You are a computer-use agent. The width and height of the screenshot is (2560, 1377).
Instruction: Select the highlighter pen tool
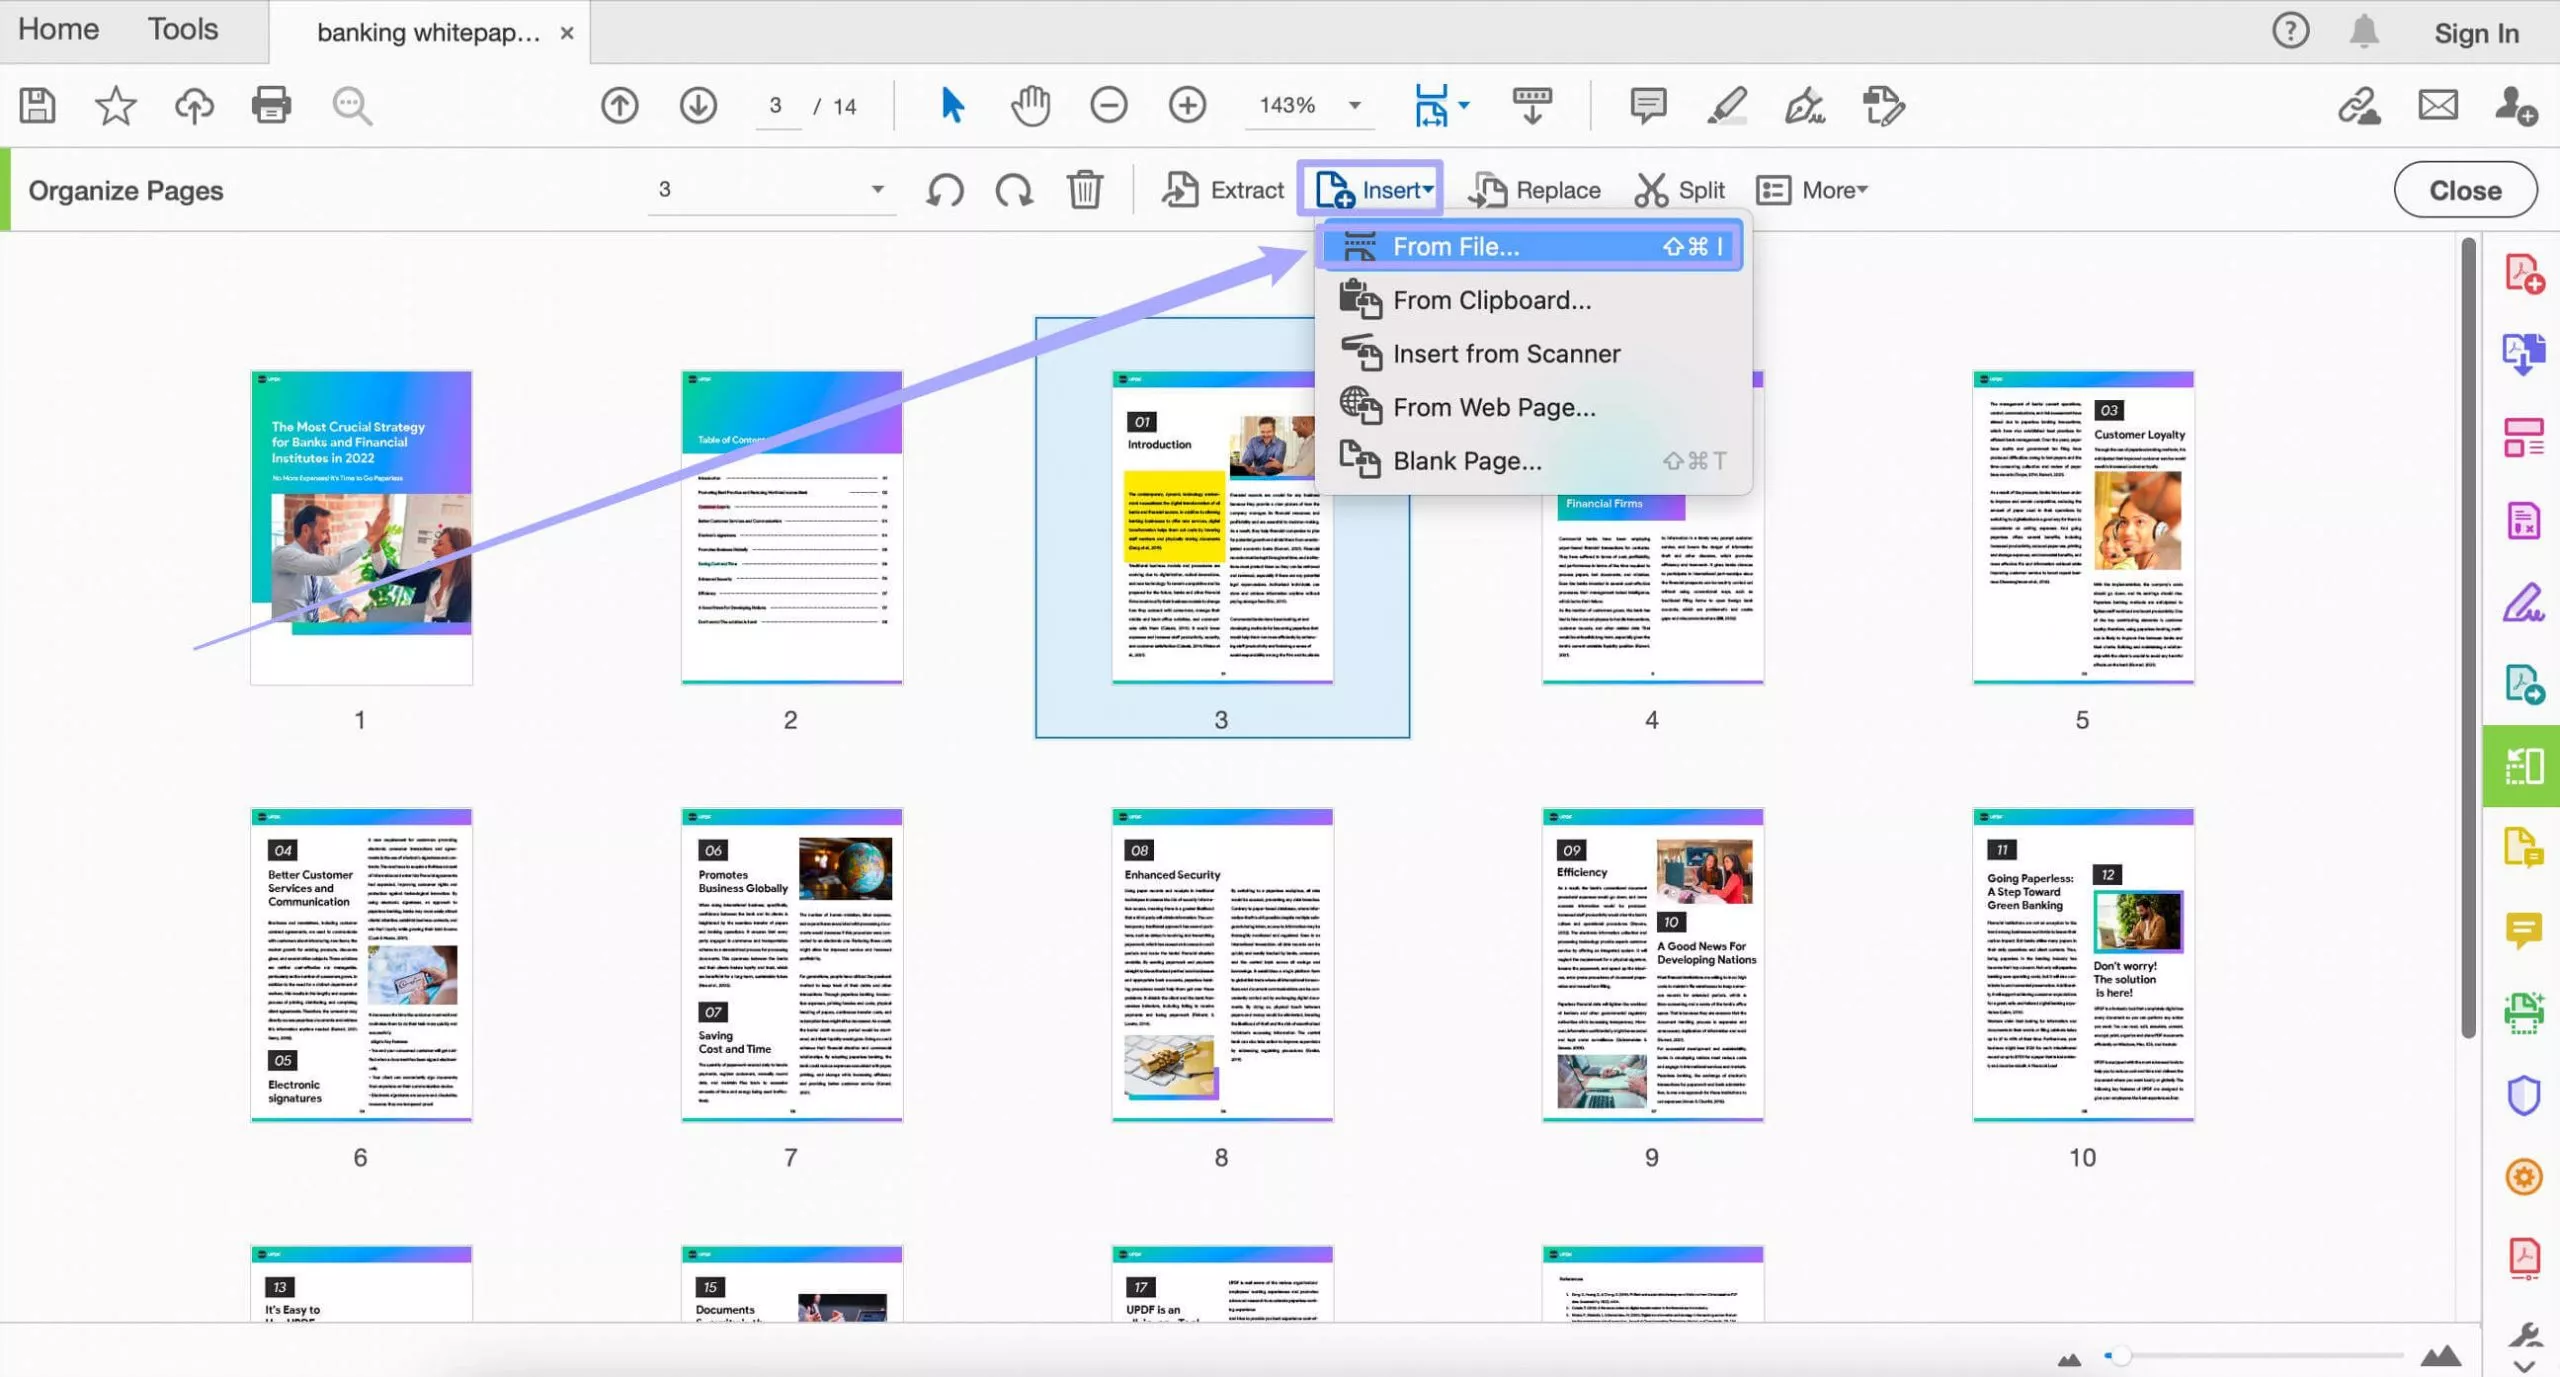(x=1726, y=105)
